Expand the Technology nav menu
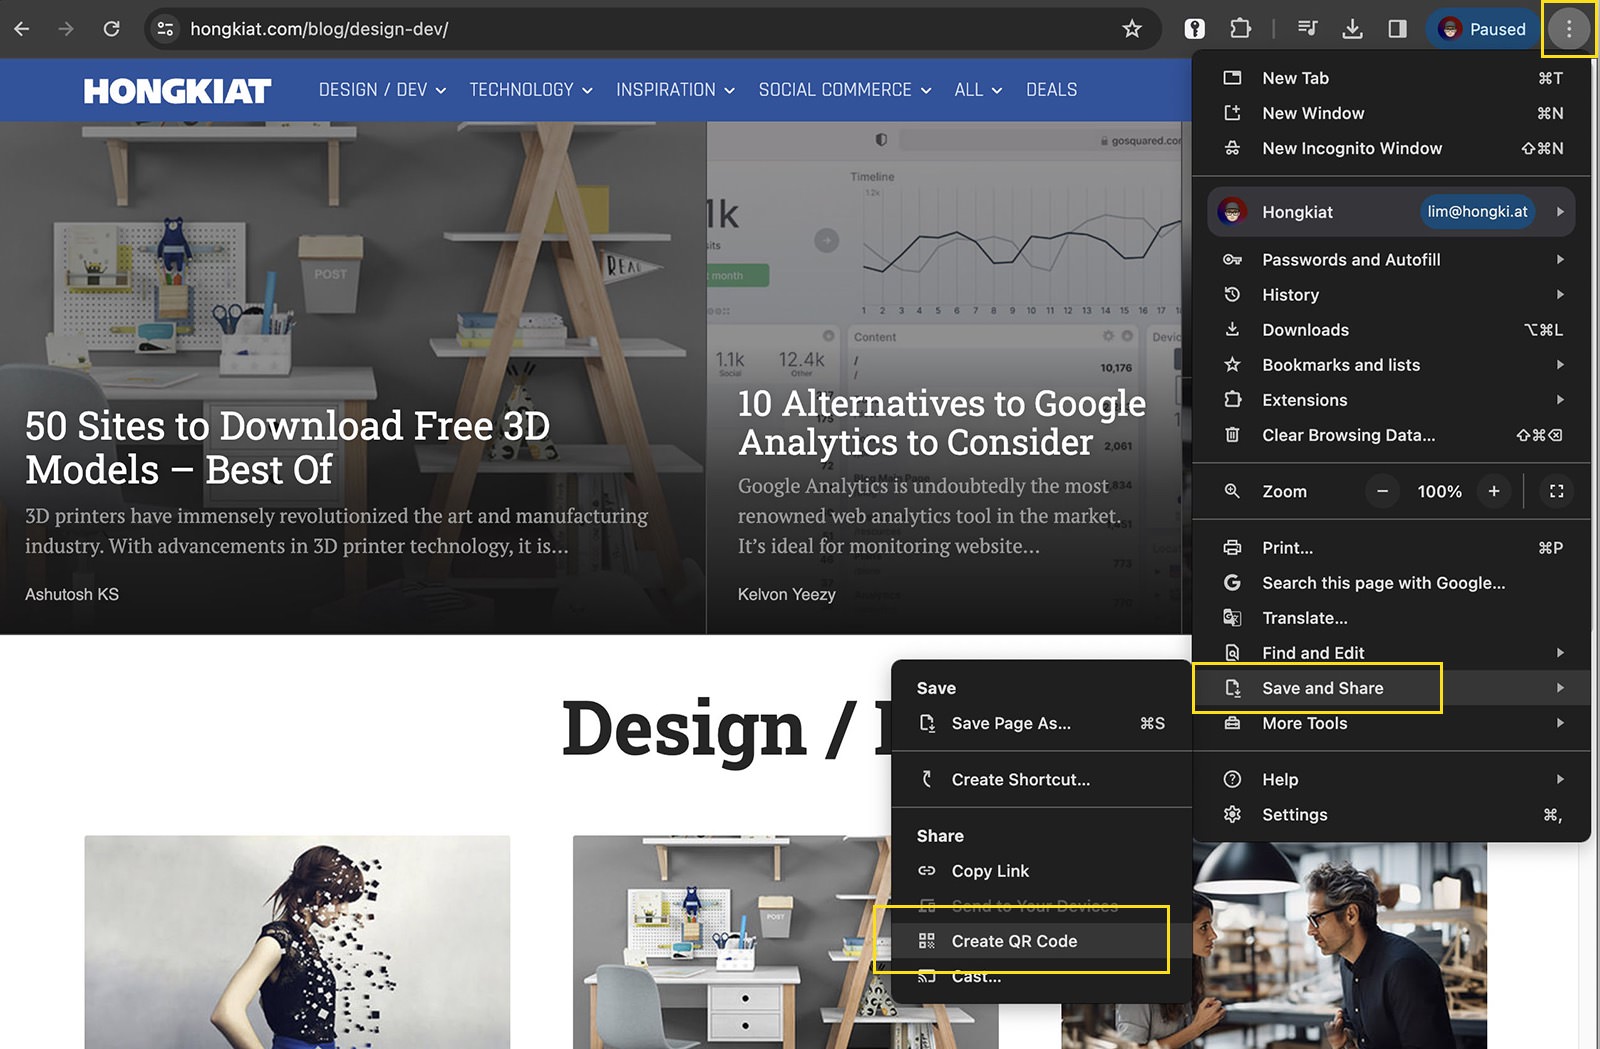 click(531, 90)
